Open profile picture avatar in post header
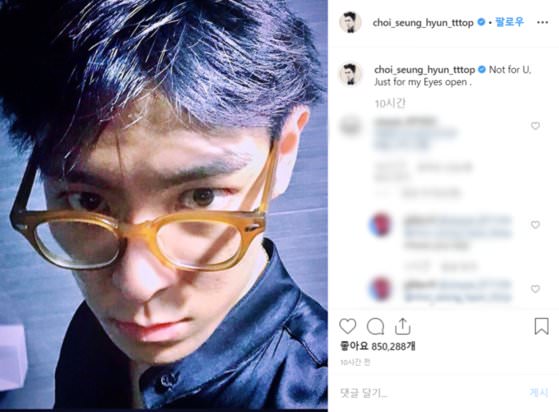The width and height of the screenshot is (559, 412). point(350,22)
